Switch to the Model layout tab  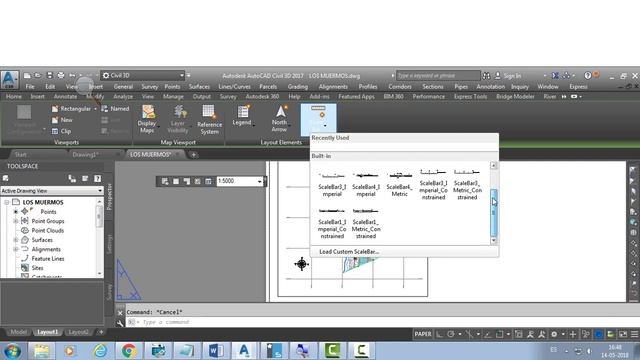tap(18, 332)
